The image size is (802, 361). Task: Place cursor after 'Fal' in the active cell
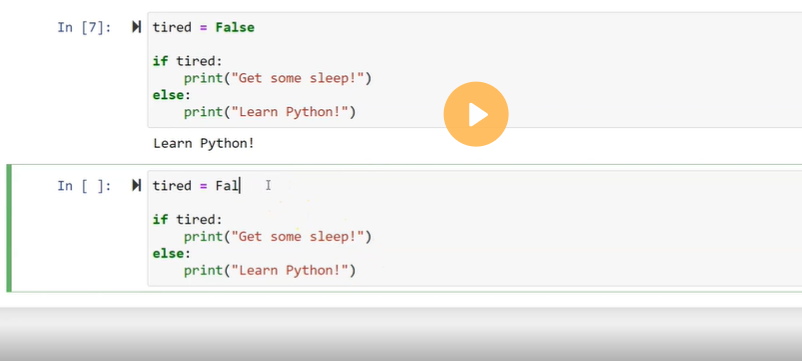239,186
